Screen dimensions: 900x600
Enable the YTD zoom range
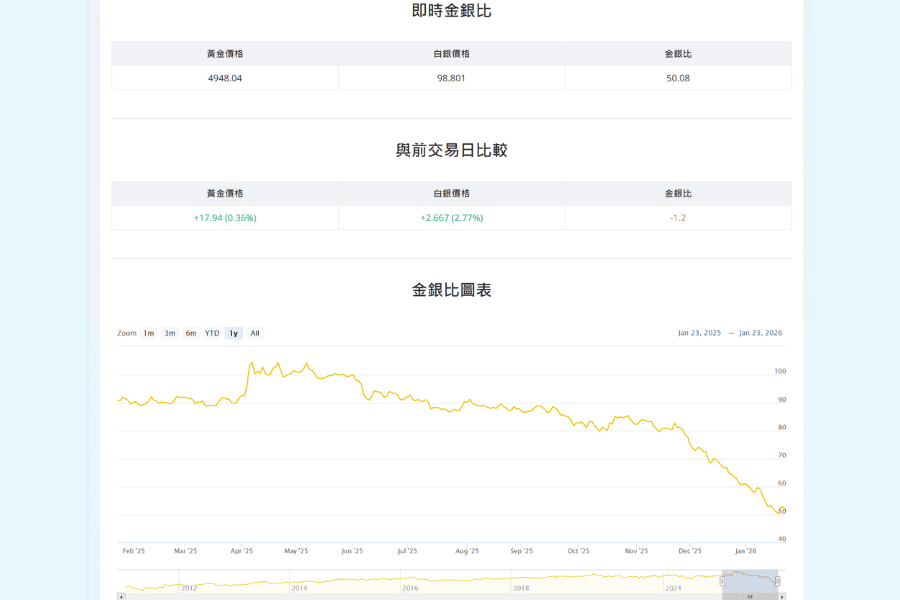212,333
